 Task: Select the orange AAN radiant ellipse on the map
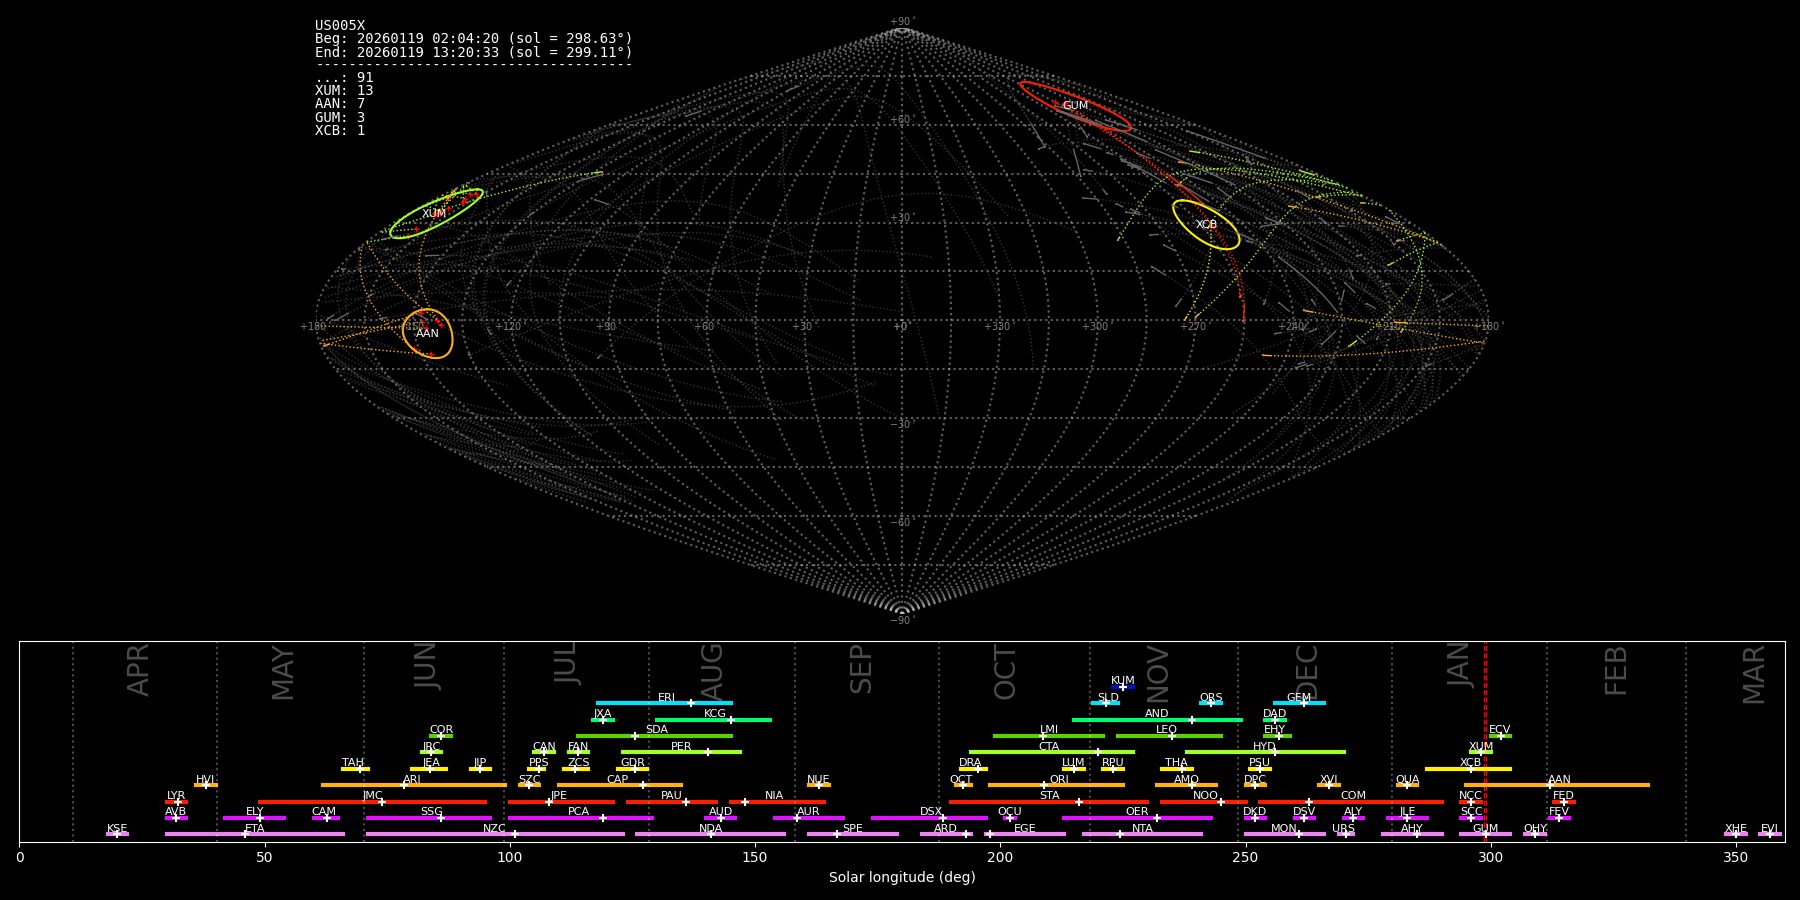pos(427,333)
